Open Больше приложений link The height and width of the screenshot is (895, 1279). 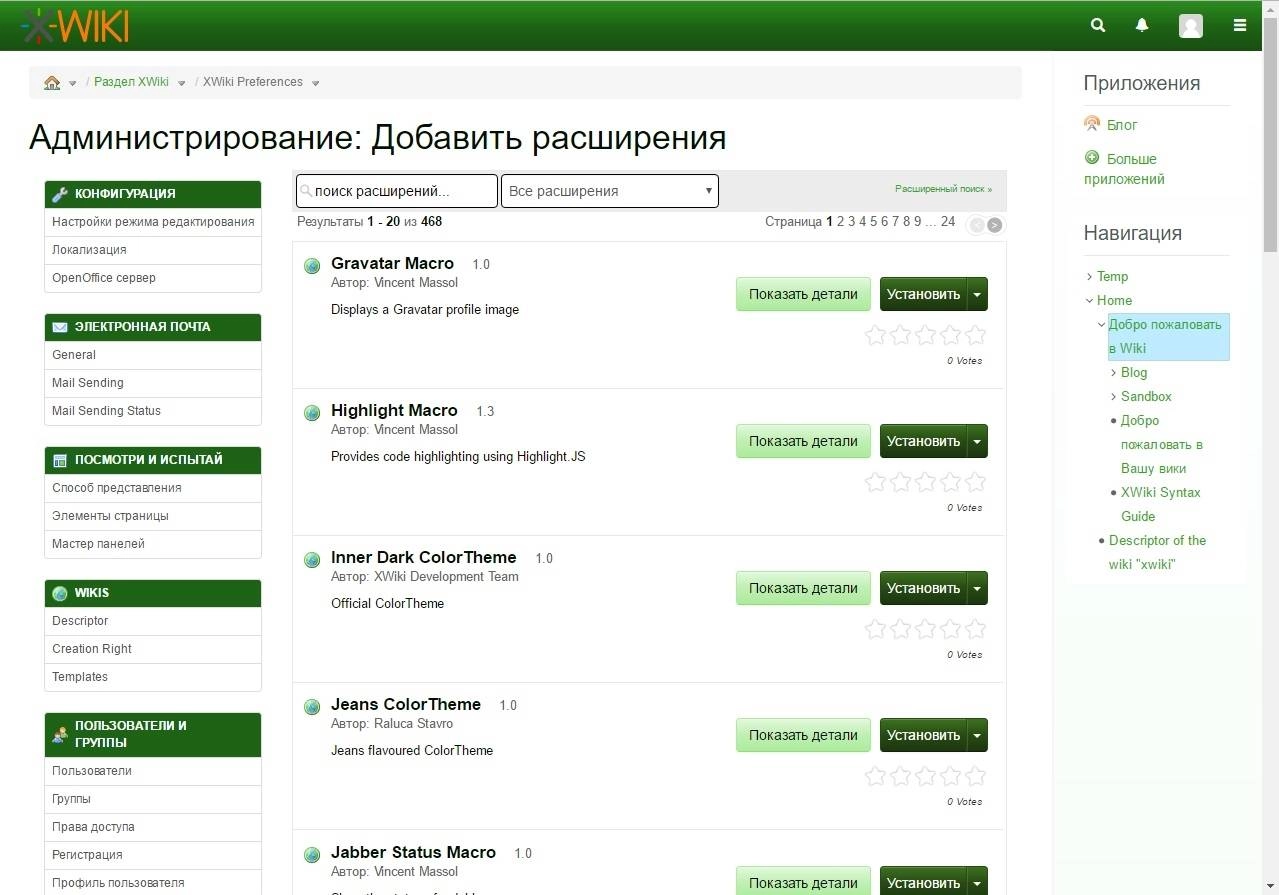(x=1124, y=169)
